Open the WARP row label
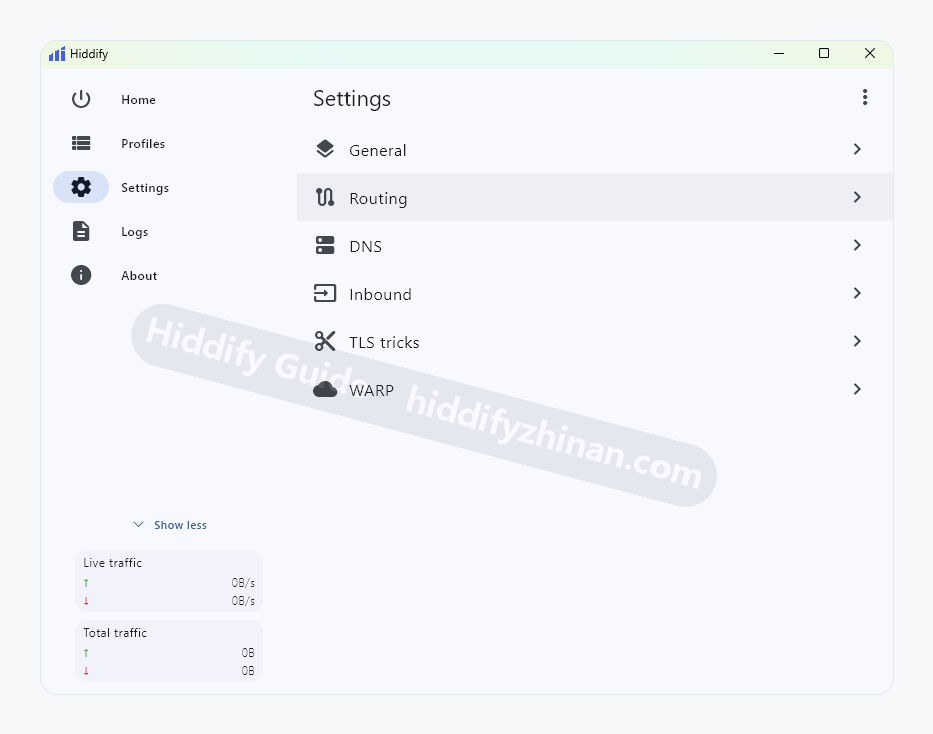Screen dimensions: 933x734 pos(371,391)
